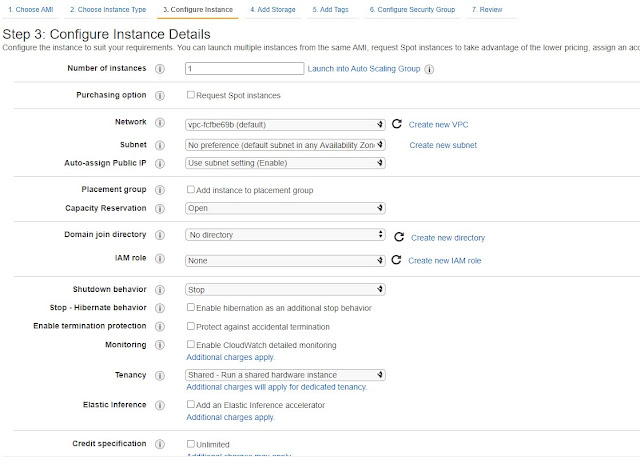Expand the Shutdown behavior dropdown
The height and width of the screenshot is (464, 640).
[x=285, y=290]
